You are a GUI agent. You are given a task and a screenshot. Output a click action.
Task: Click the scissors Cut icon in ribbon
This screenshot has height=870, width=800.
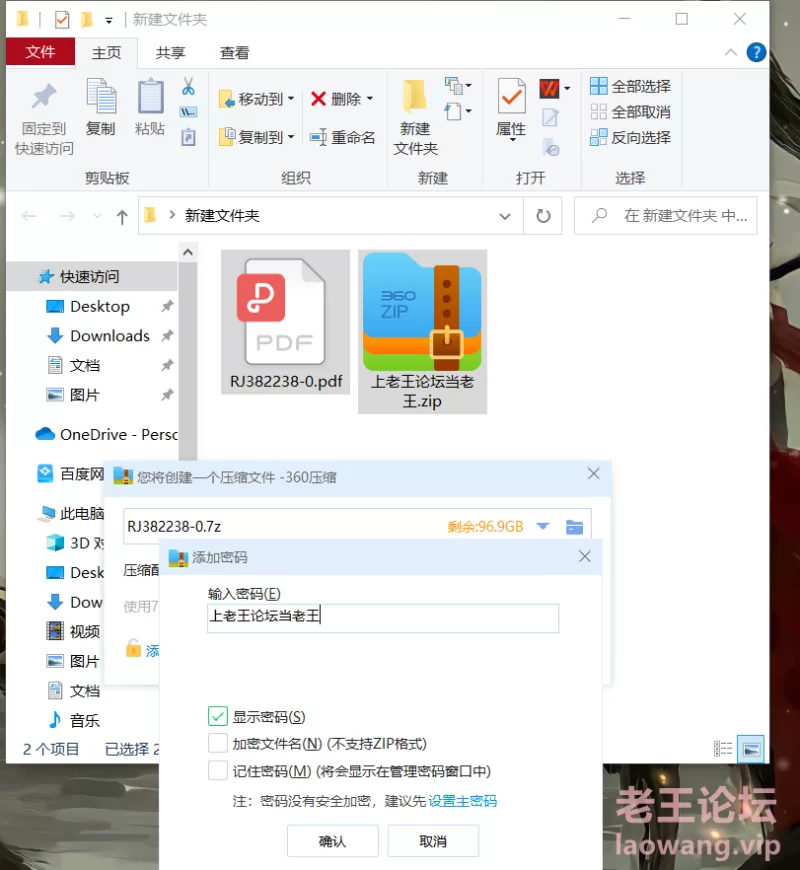coord(188,87)
